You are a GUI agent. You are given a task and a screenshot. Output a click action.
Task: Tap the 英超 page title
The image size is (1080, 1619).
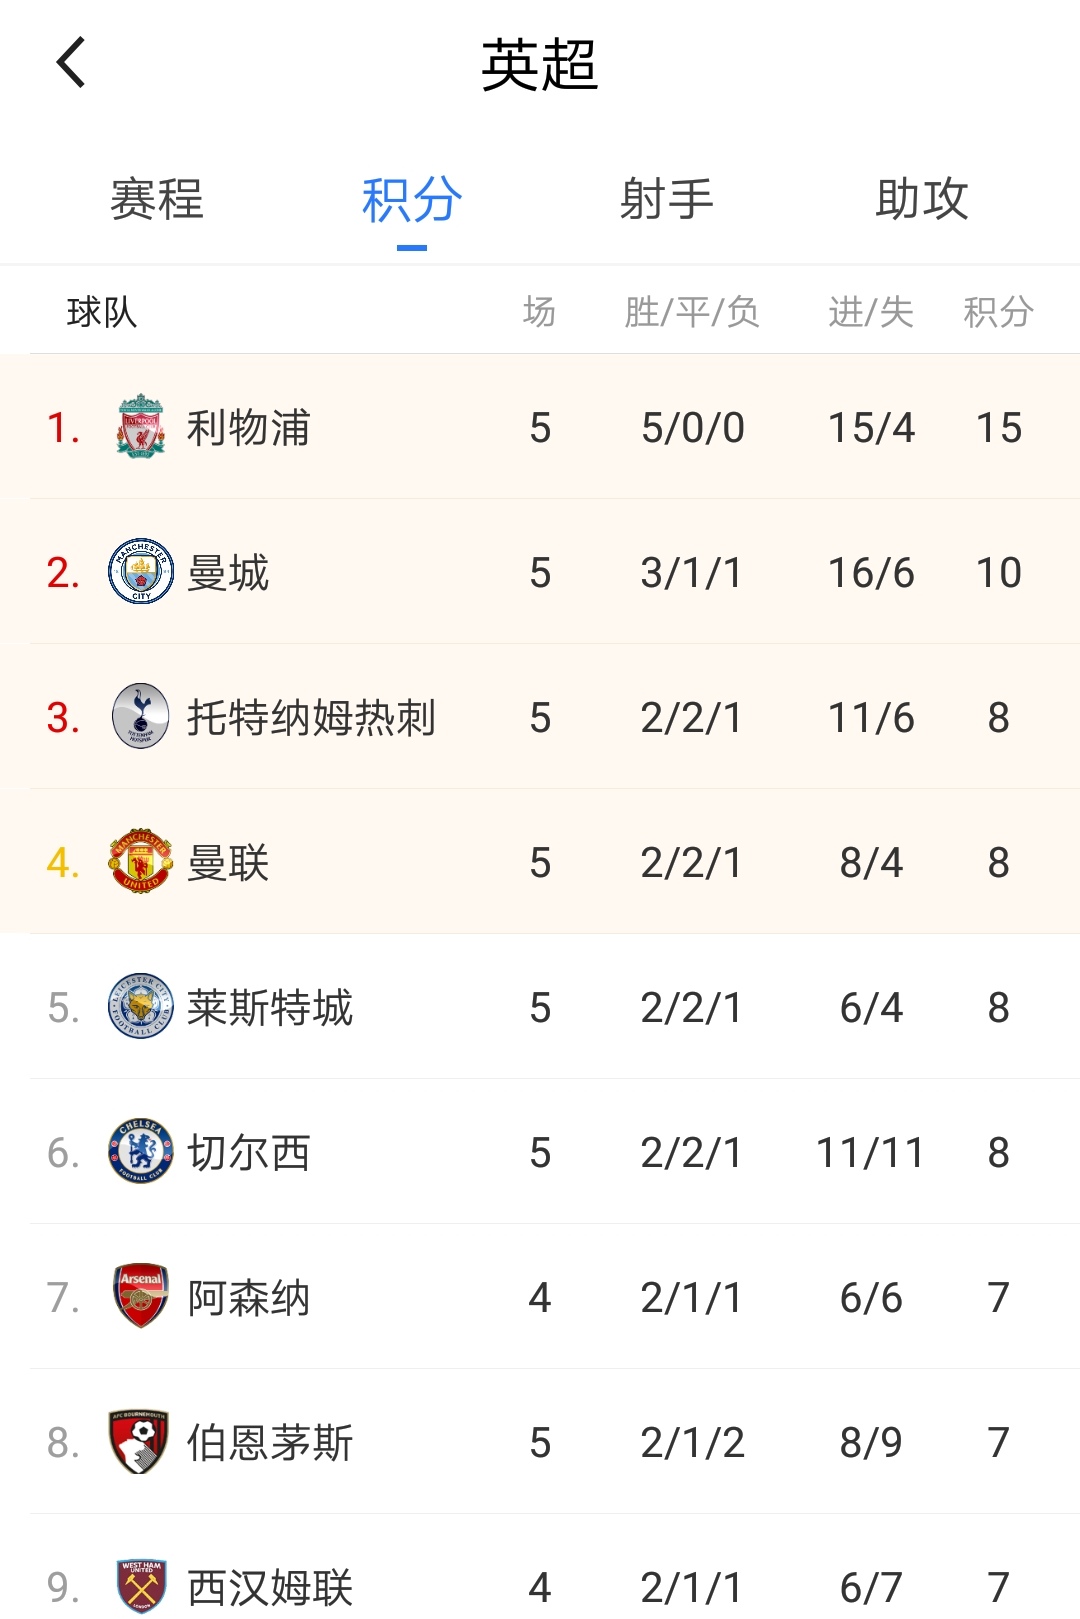click(x=540, y=65)
